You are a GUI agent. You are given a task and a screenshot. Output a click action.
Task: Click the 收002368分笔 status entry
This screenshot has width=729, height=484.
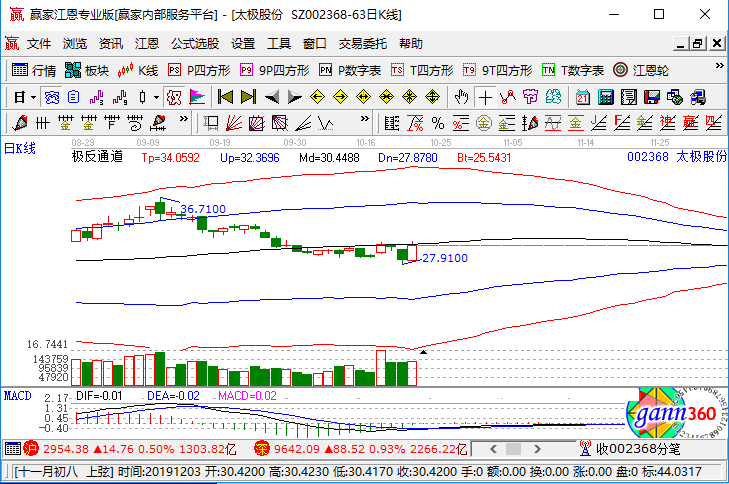(630, 449)
